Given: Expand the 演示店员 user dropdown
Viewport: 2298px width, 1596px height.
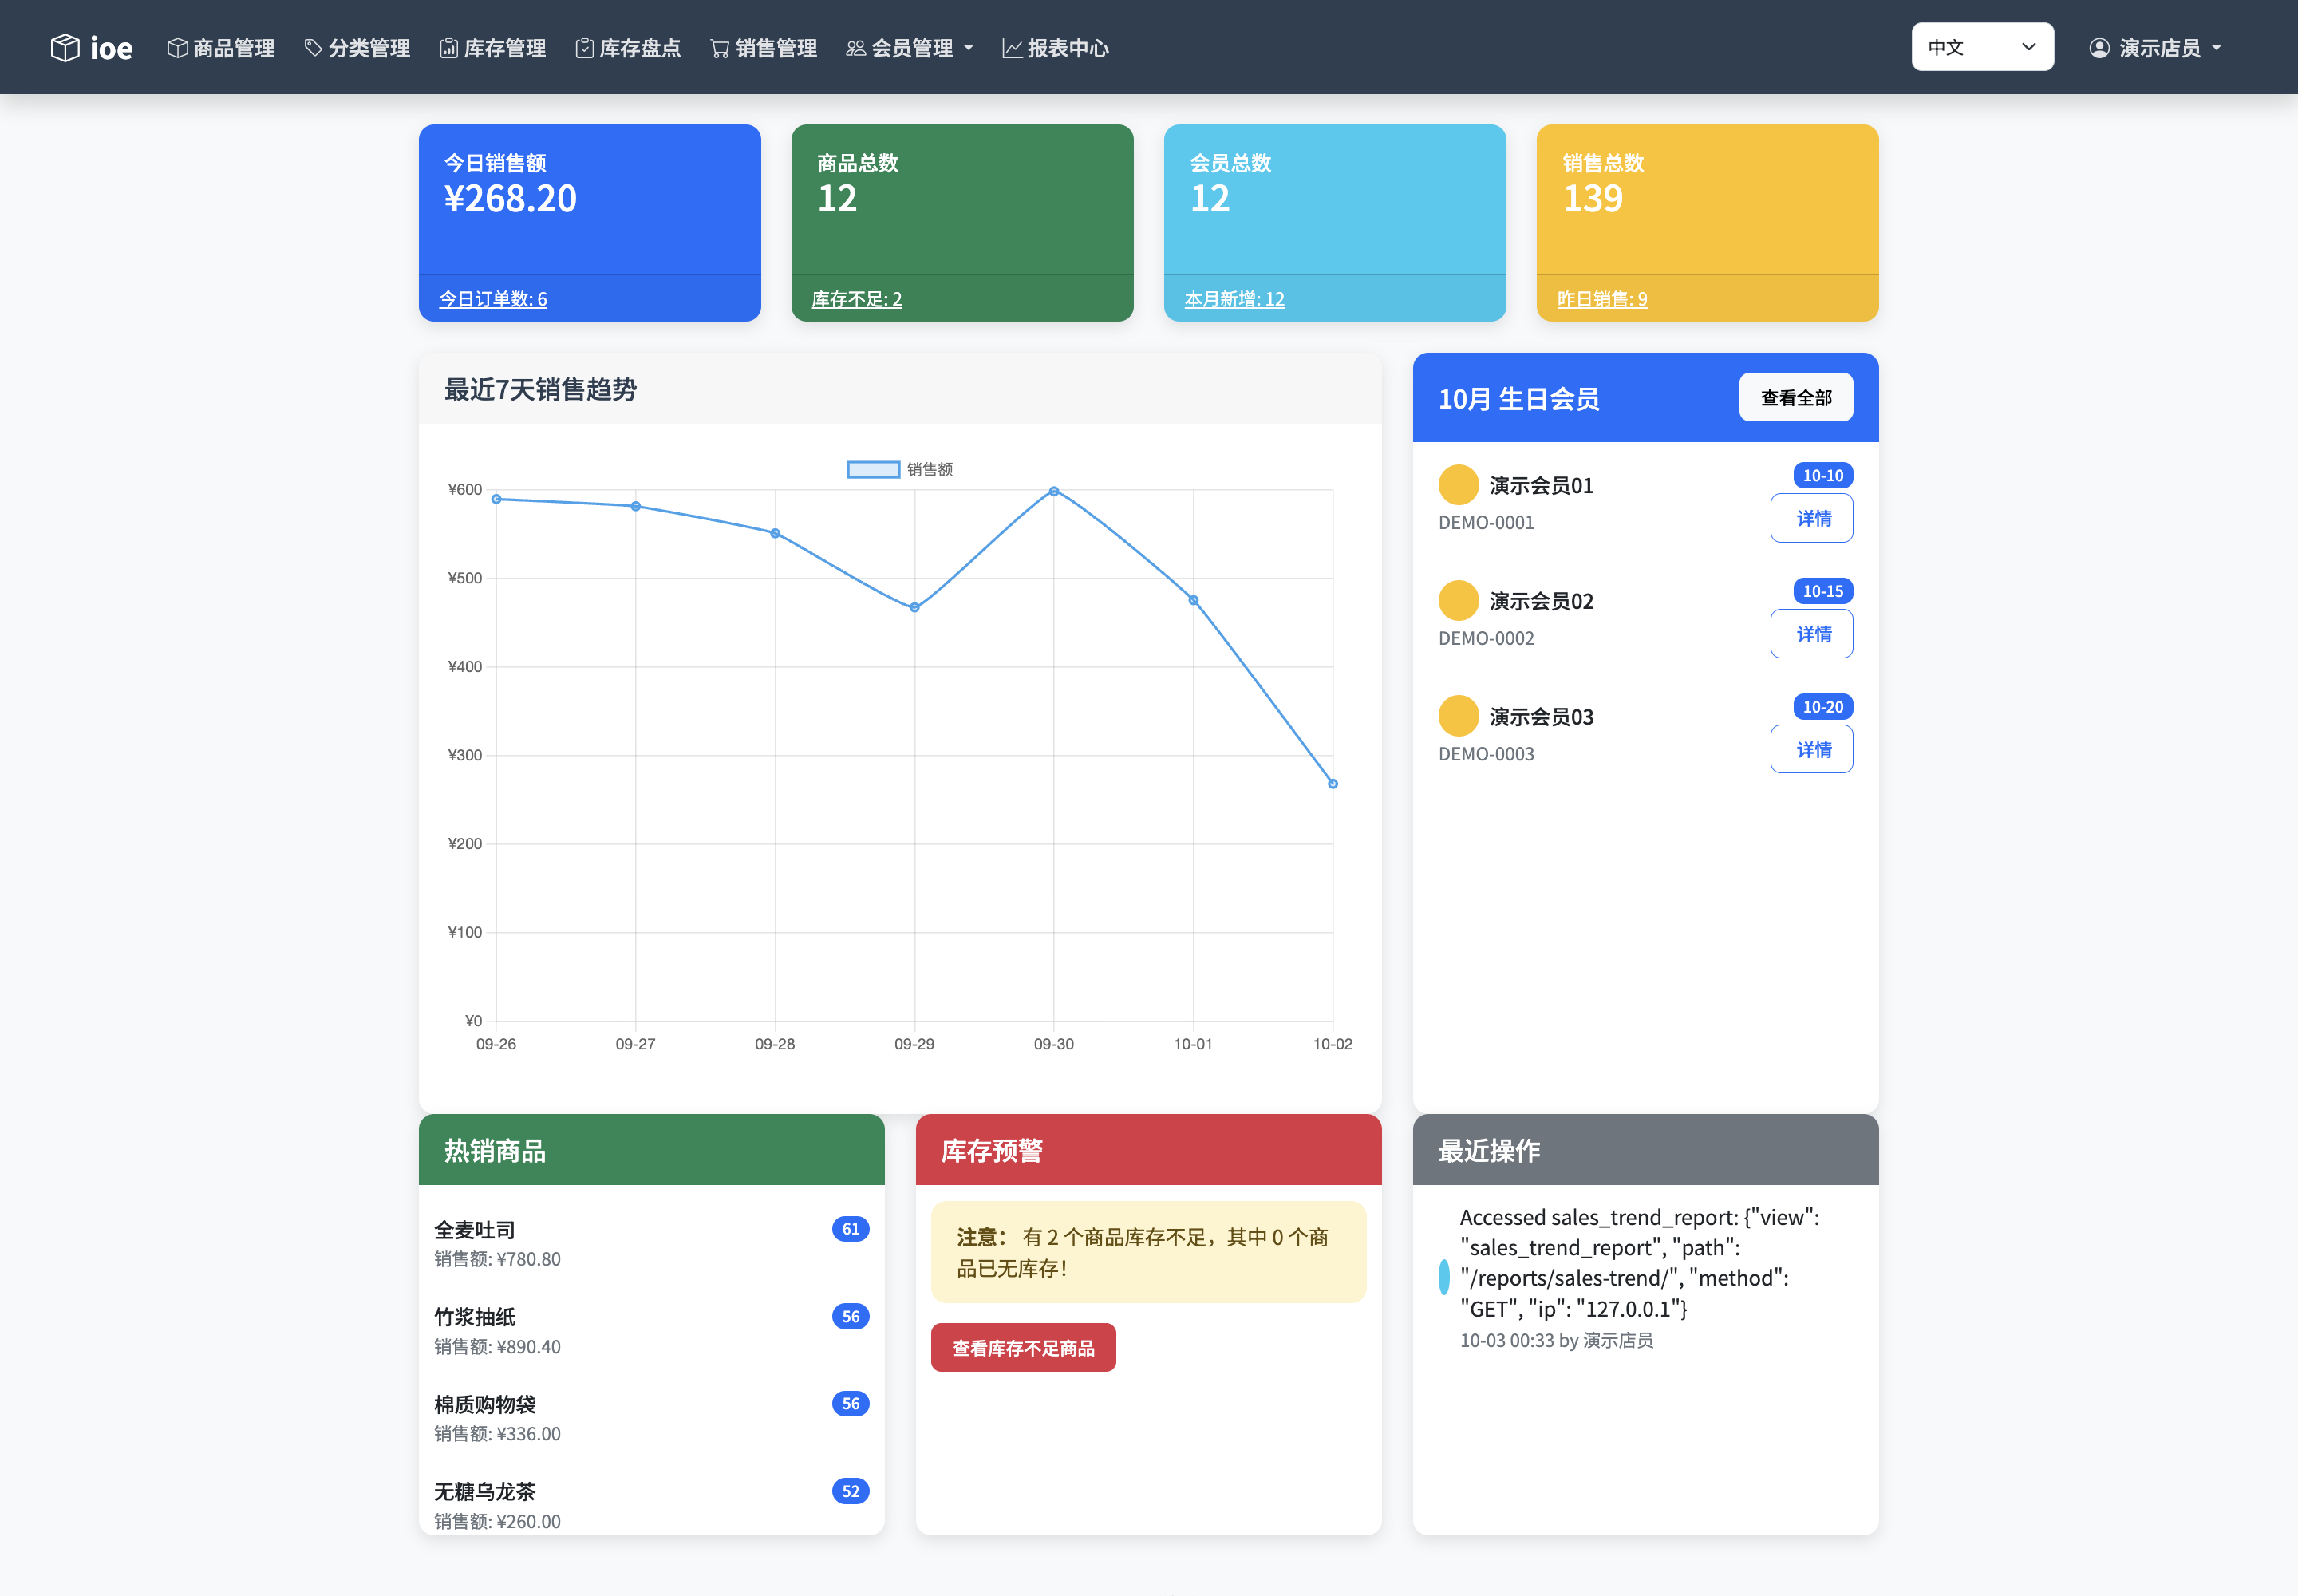Looking at the screenshot, I should click(2155, 48).
